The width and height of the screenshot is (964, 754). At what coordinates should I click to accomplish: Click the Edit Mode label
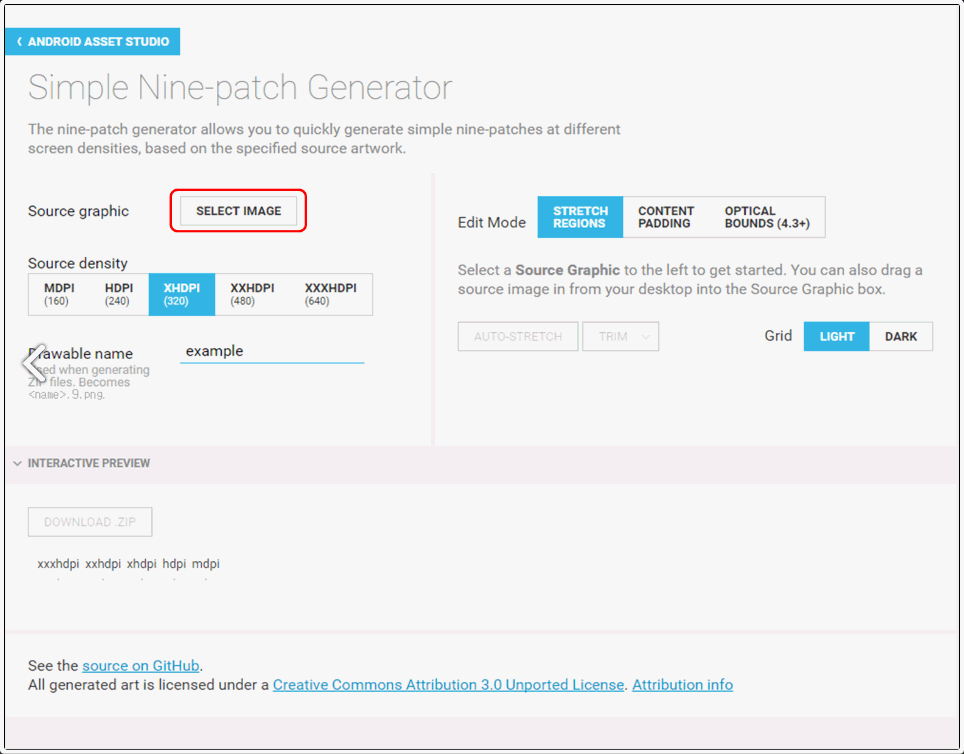492,223
